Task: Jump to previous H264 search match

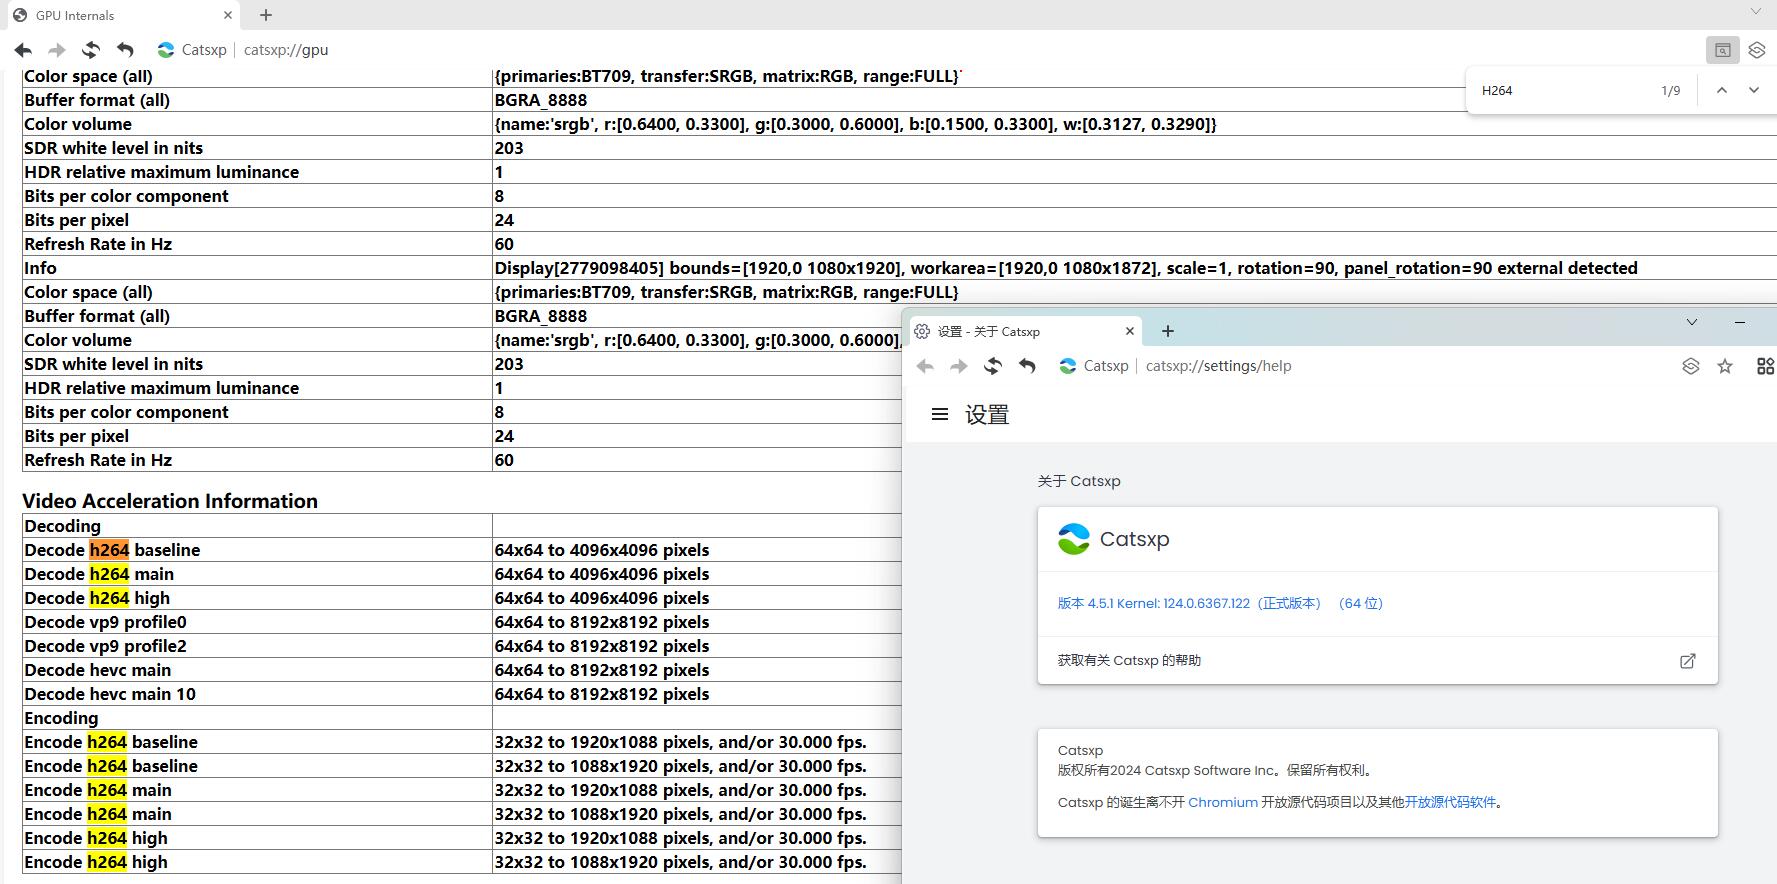Action: click(x=1722, y=90)
